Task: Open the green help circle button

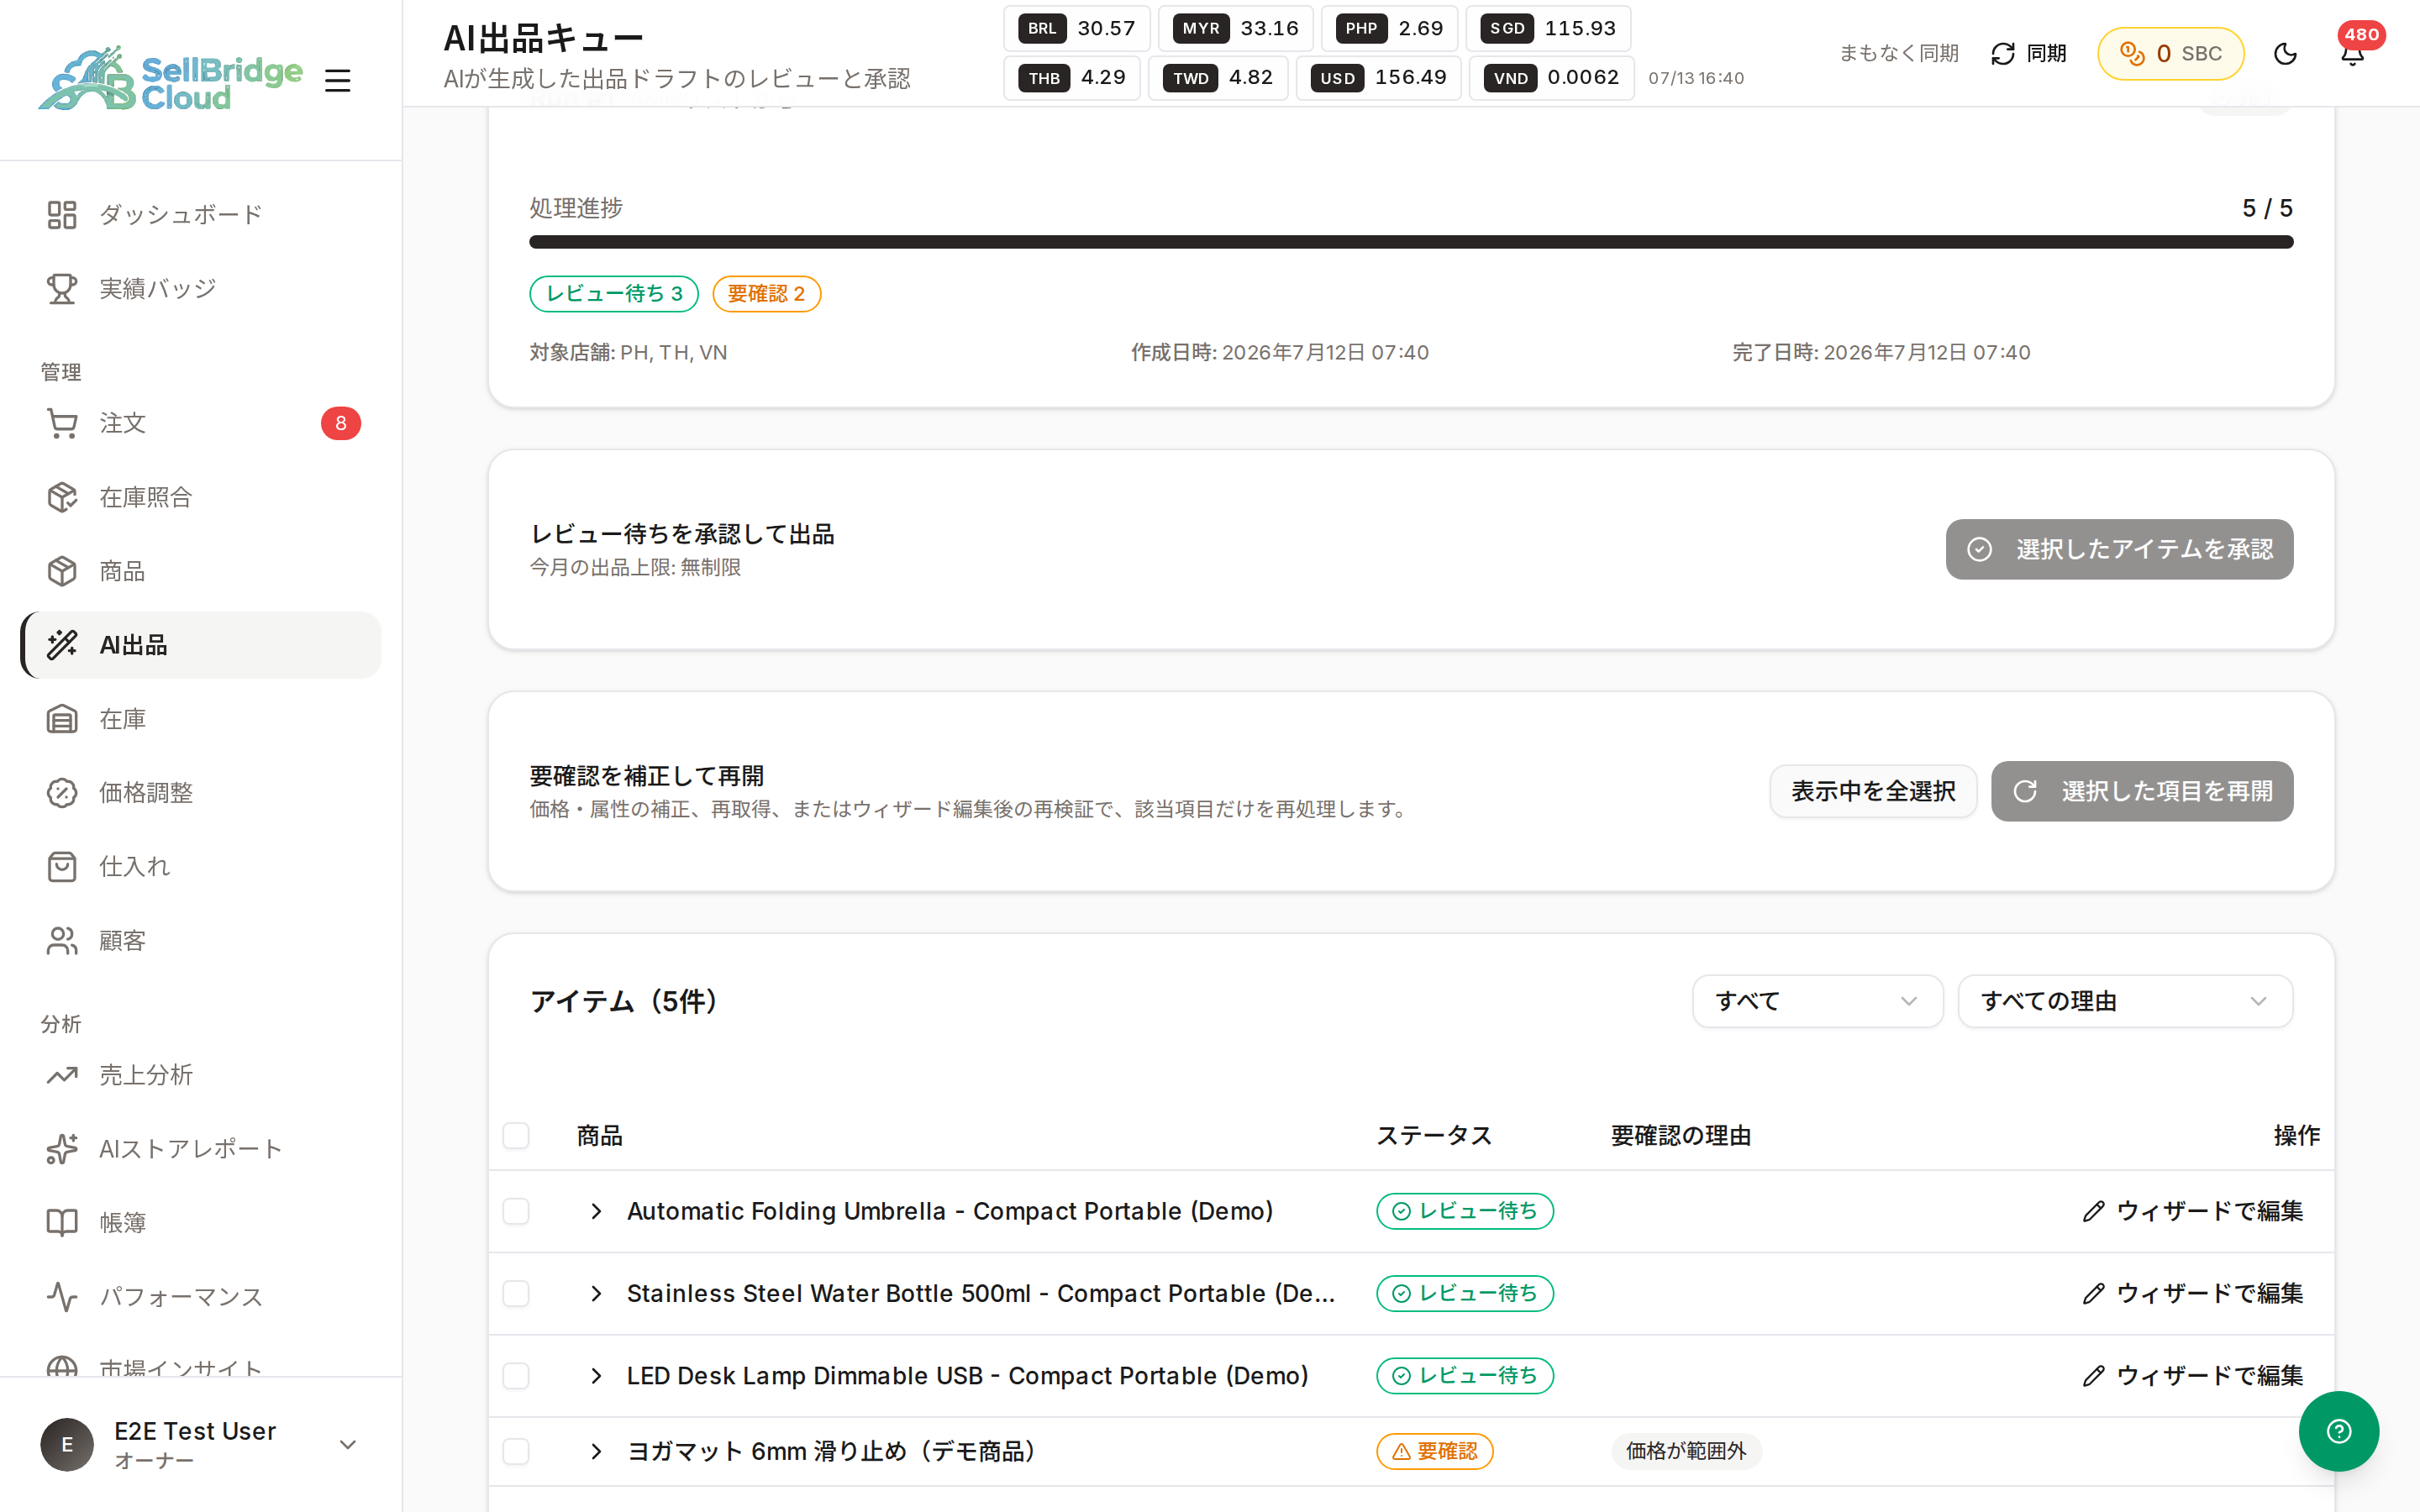Action: tap(2338, 1431)
